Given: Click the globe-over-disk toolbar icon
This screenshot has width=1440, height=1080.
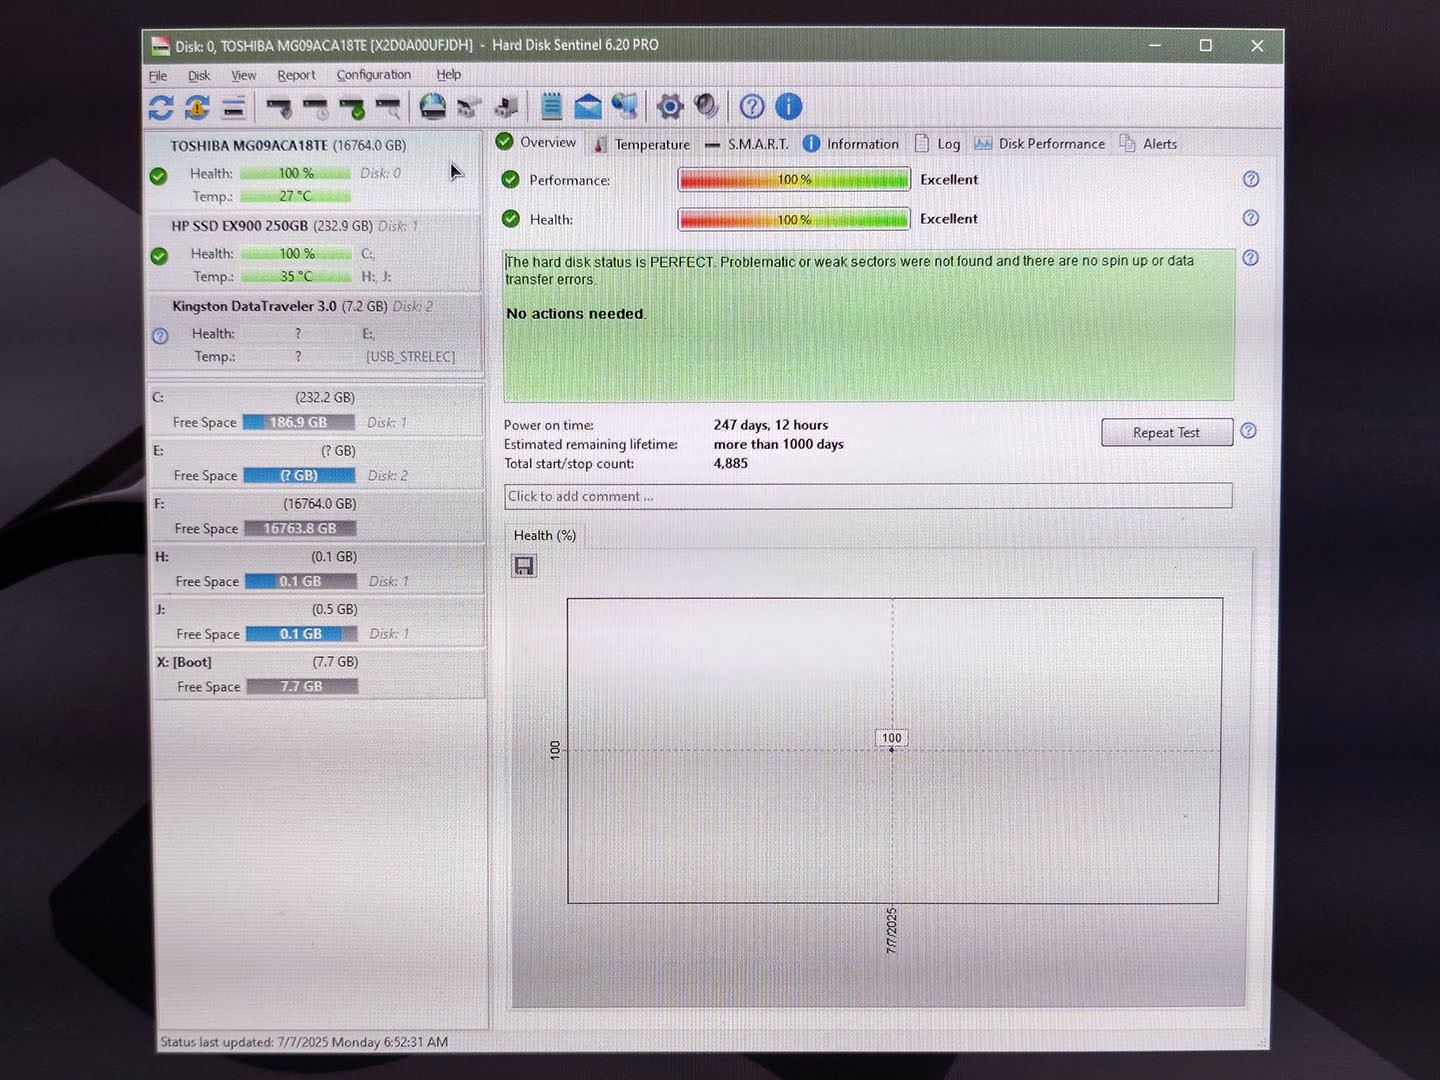Looking at the screenshot, I should 432,106.
